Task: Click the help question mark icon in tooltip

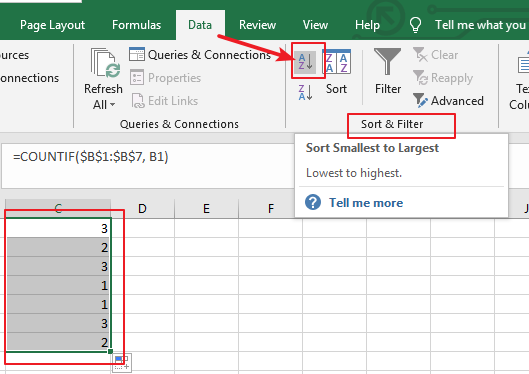Action: coord(313,202)
